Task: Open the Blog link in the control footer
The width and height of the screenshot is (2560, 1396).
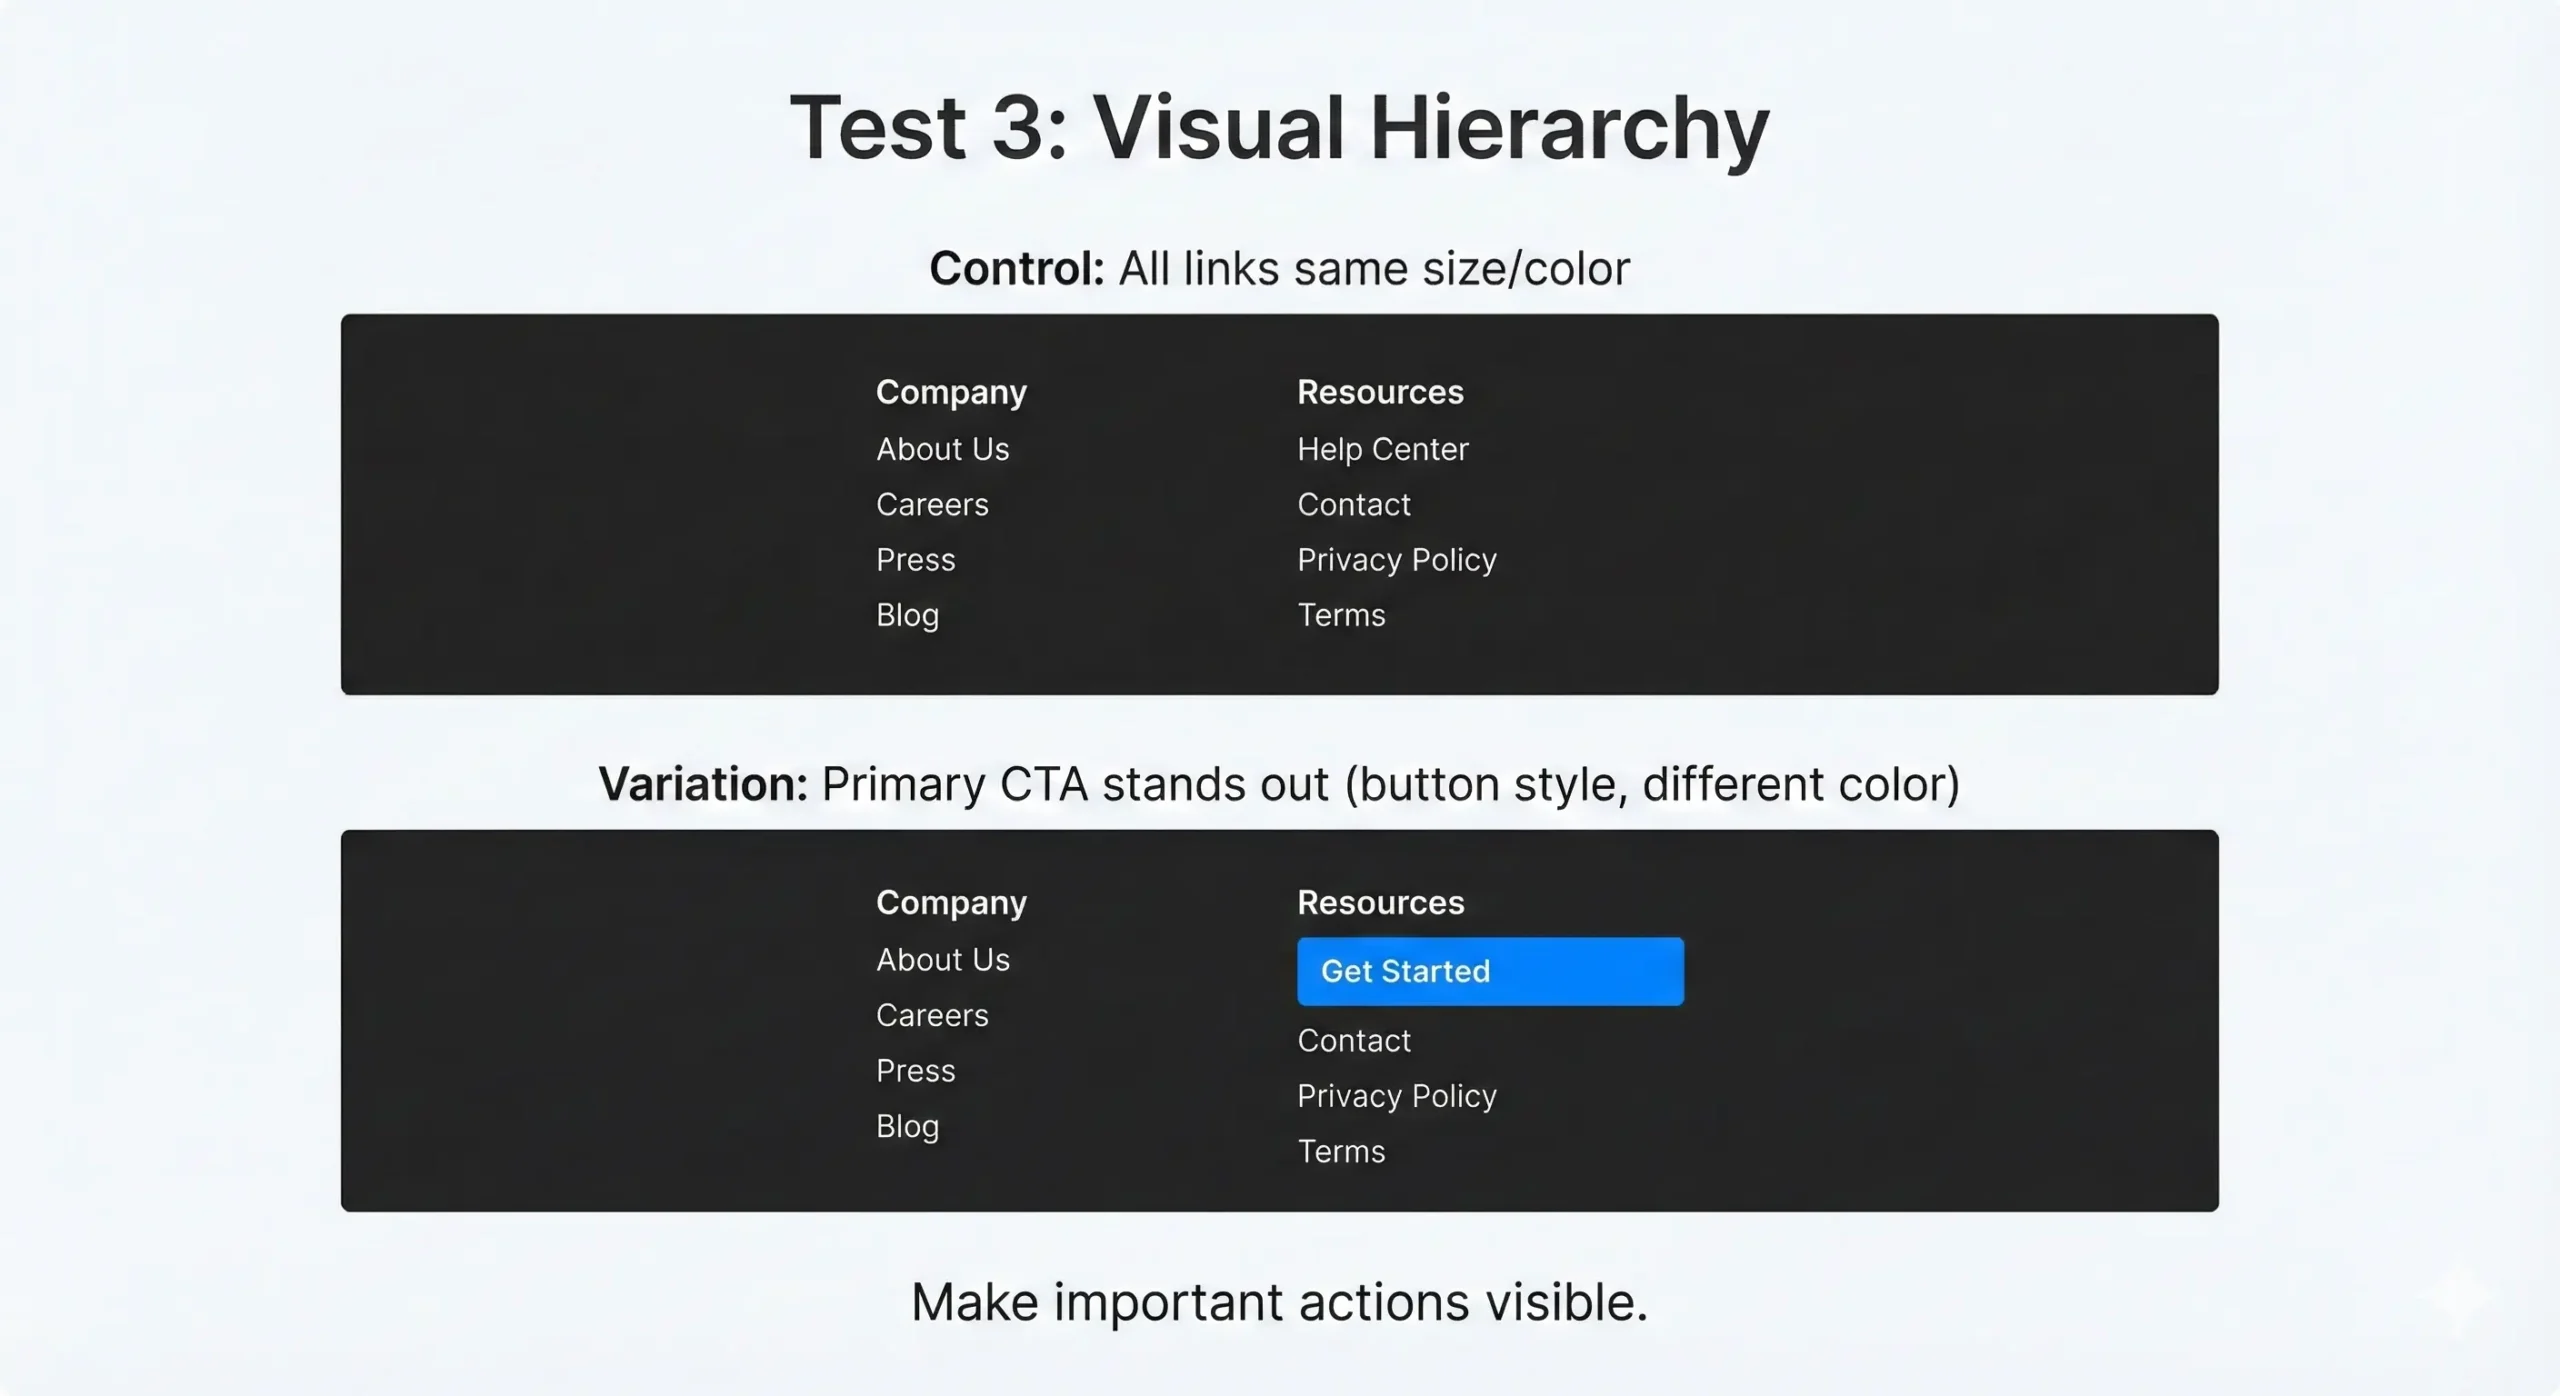Action: (x=906, y=614)
